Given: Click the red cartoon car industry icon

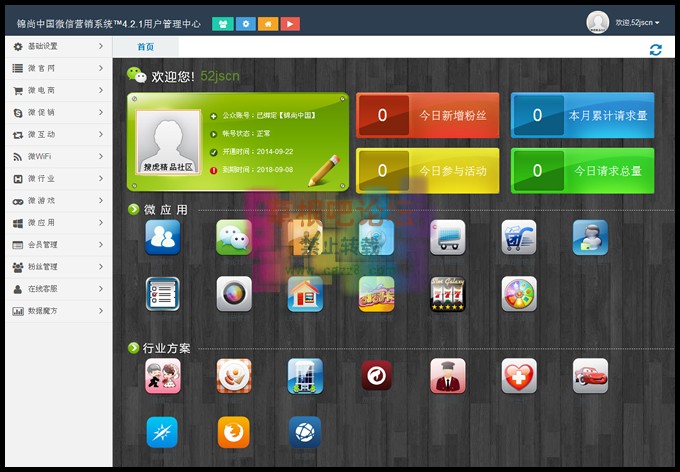Looking at the screenshot, I should pyautogui.click(x=590, y=376).
